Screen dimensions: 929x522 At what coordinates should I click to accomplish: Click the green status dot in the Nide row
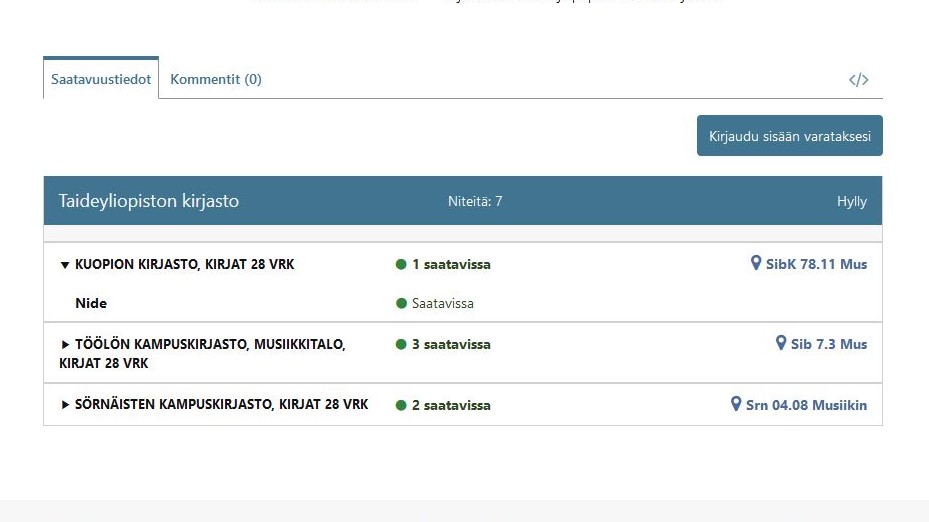tap(402, 304)
